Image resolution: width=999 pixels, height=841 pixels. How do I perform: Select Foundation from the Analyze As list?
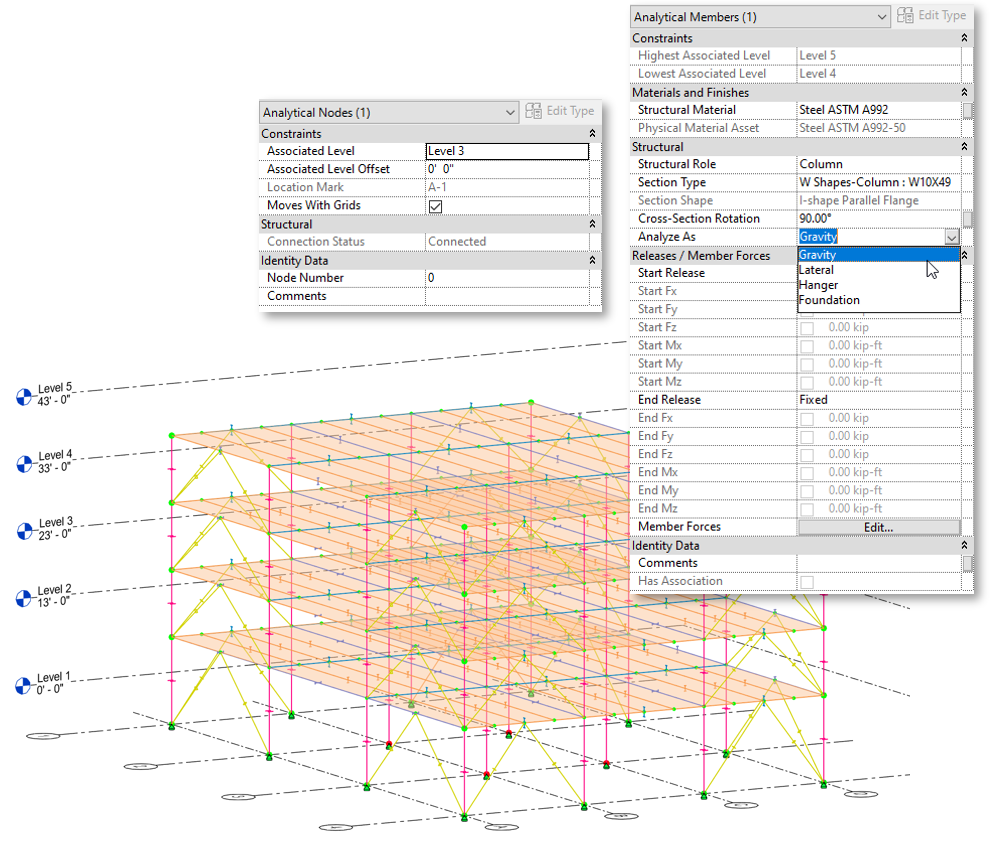click(x=879, y=300)
